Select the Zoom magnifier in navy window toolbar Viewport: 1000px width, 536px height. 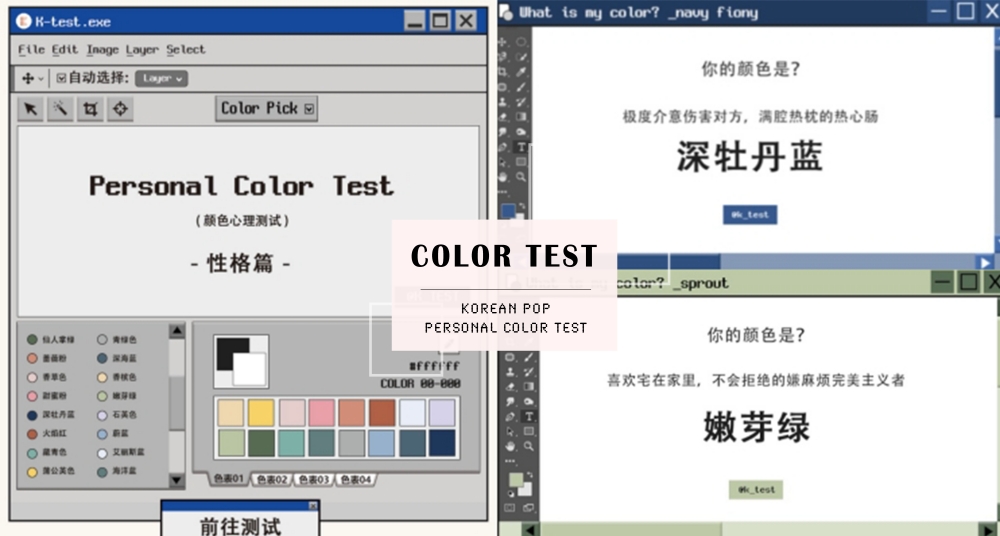(521, 177)
